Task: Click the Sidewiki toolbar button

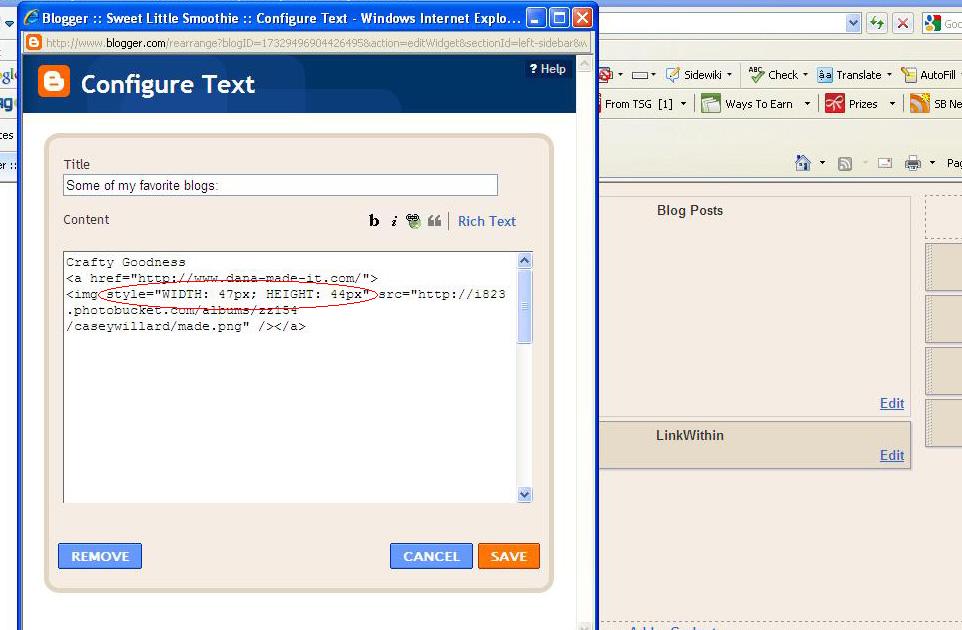Action: click(694, 75)
